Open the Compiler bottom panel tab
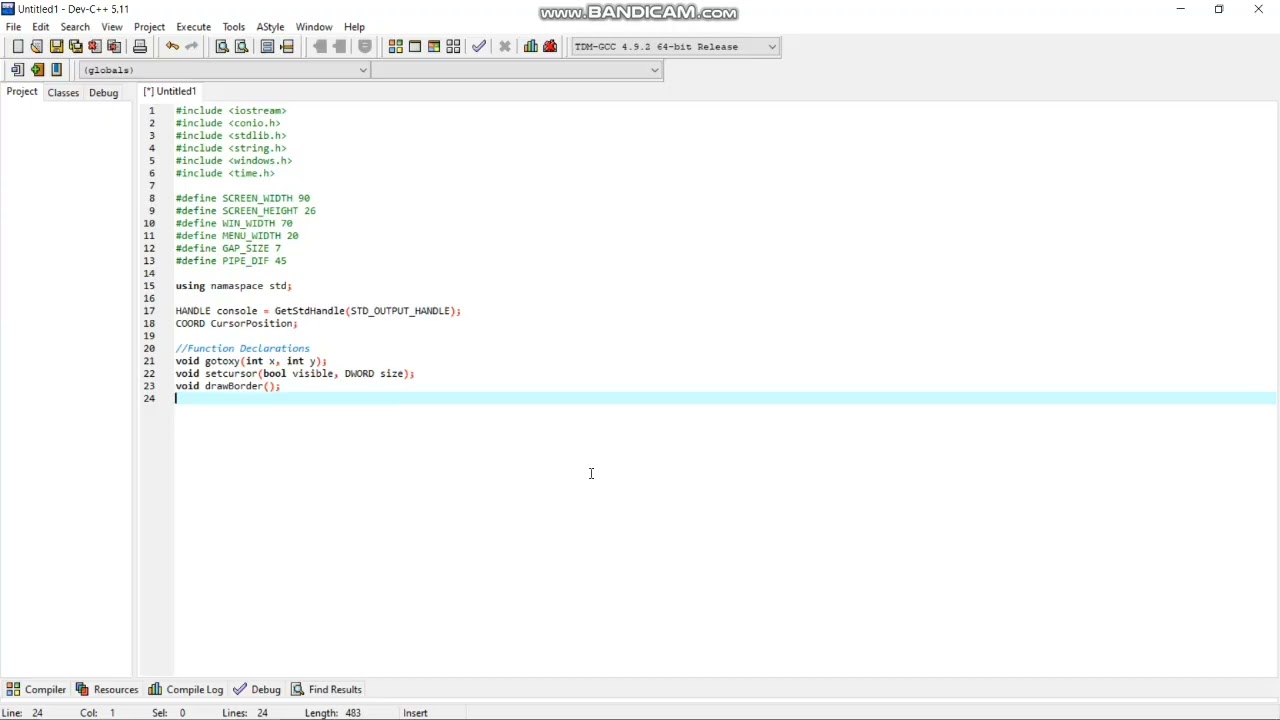 (36, 690)
